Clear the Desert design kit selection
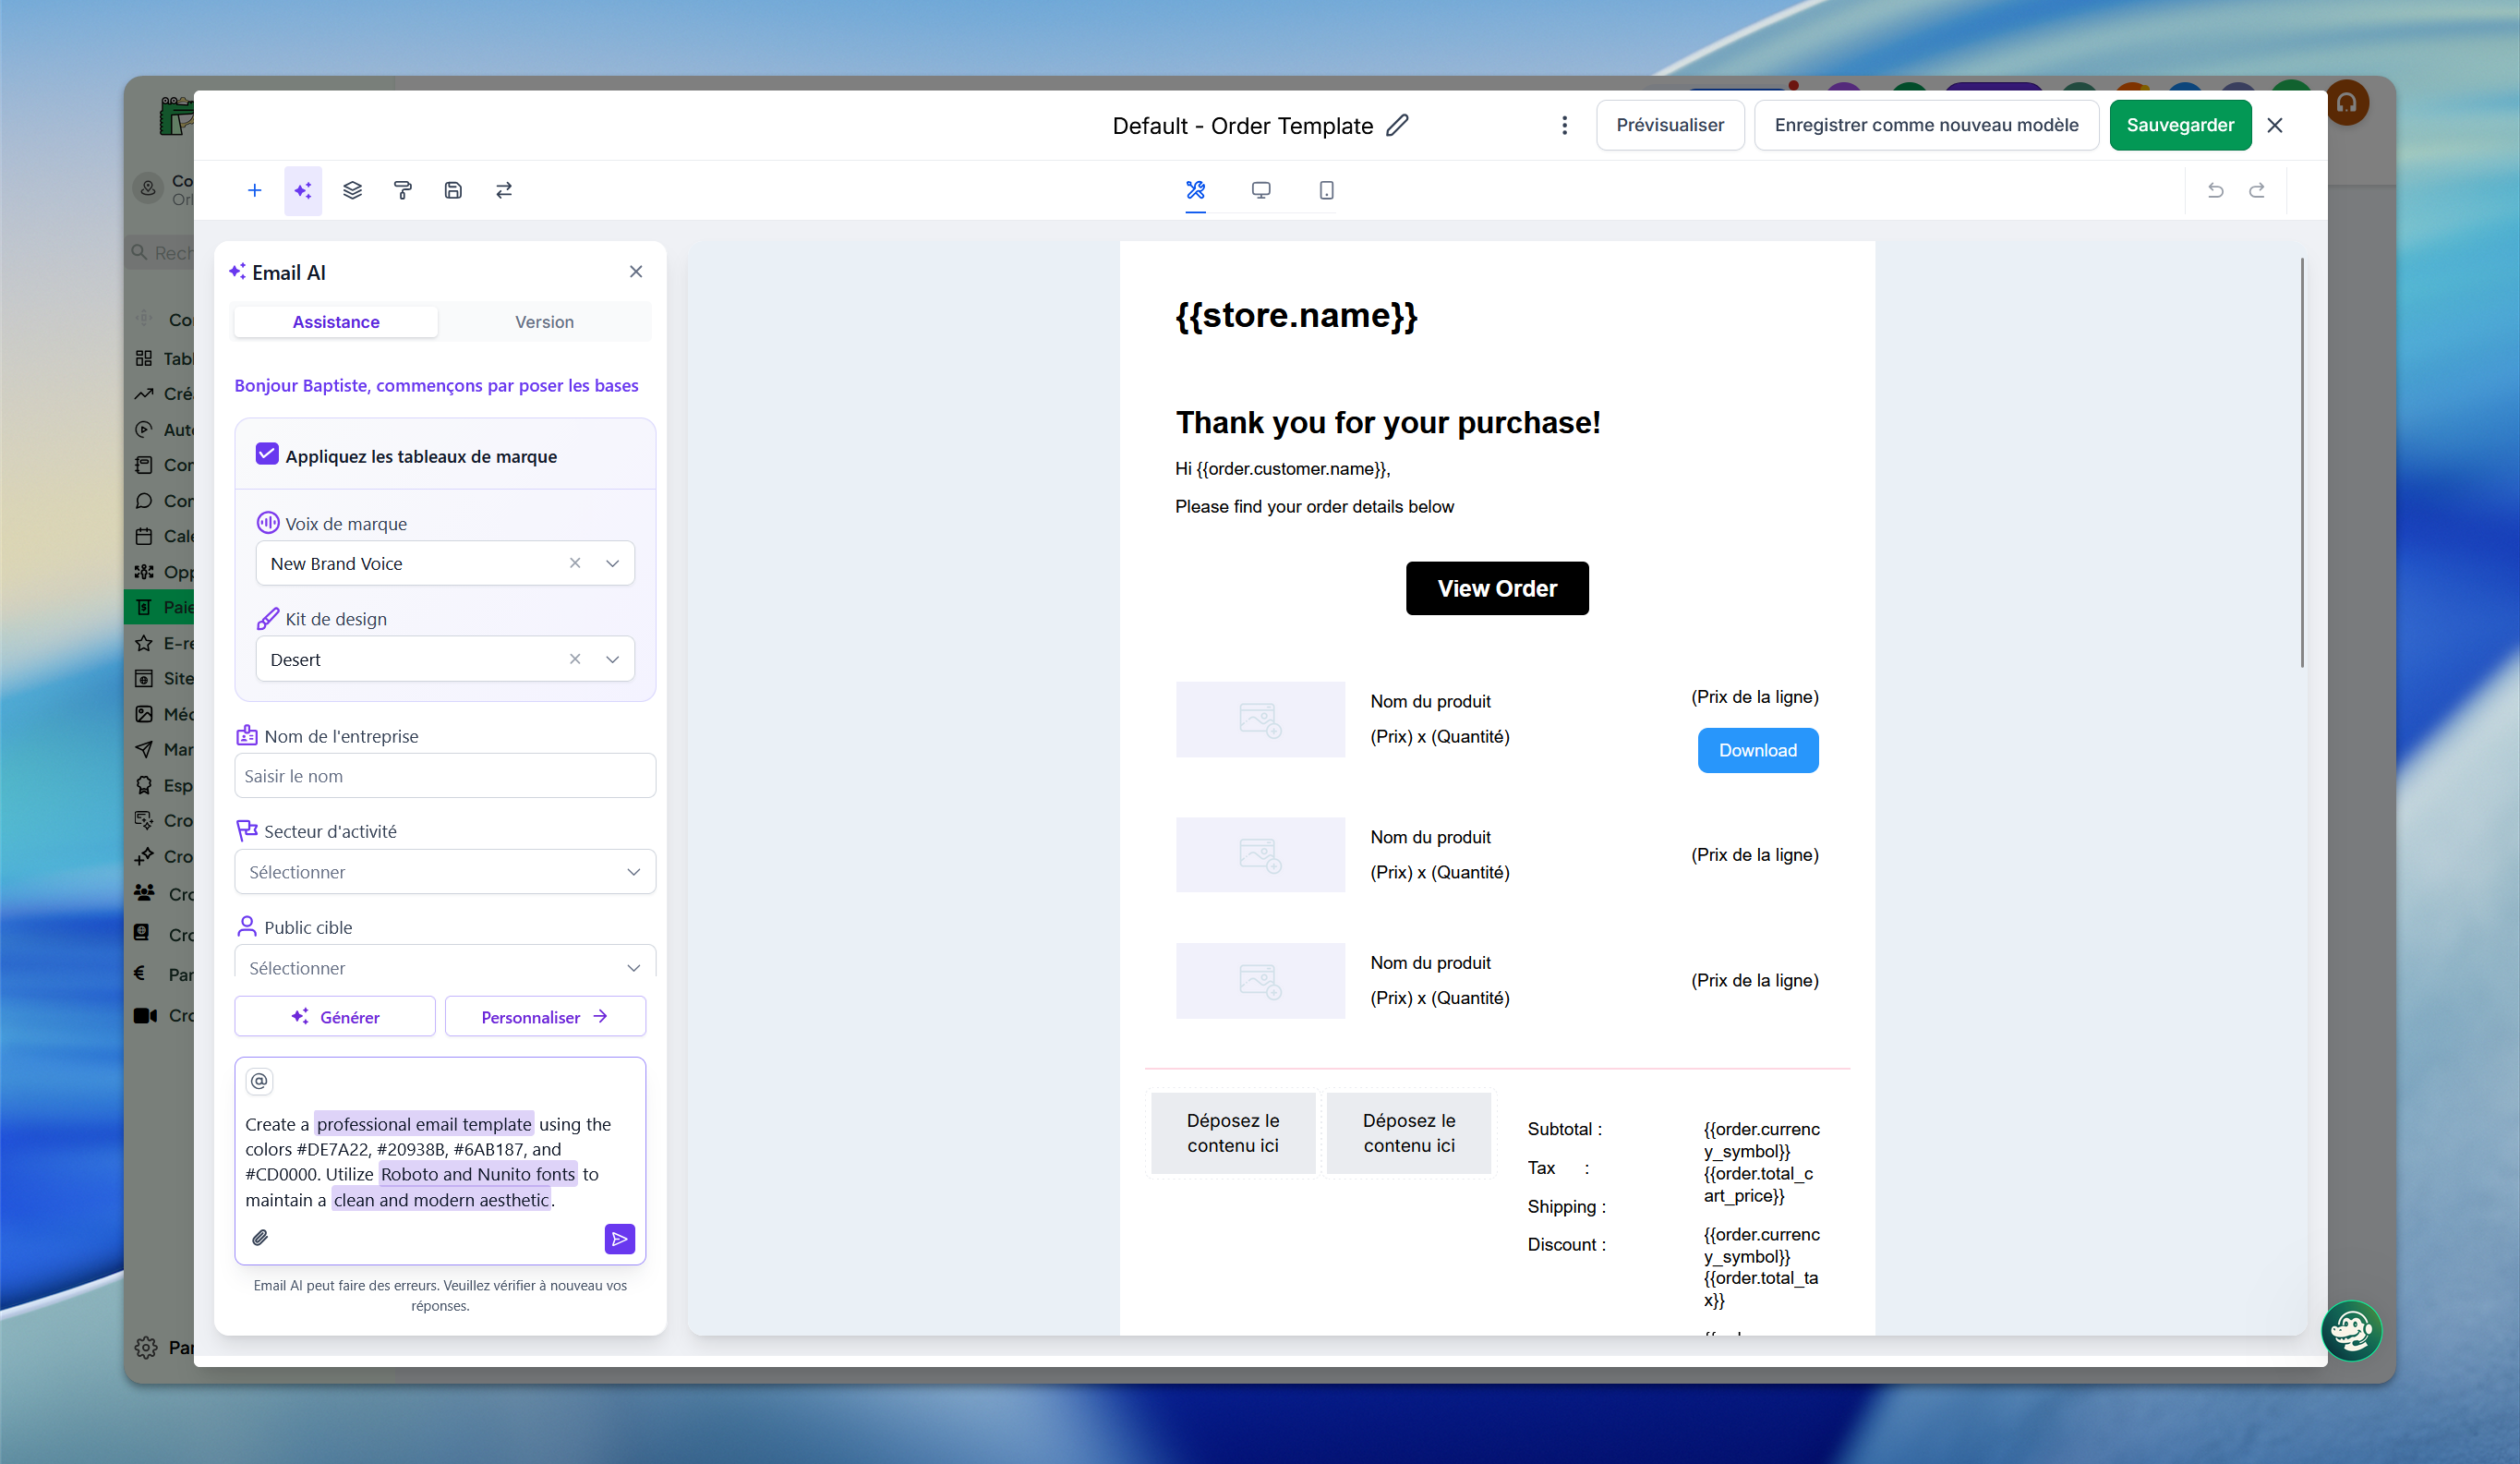Image resolution: width=2520 pixels, height=1464 pixels. (575, 659)
